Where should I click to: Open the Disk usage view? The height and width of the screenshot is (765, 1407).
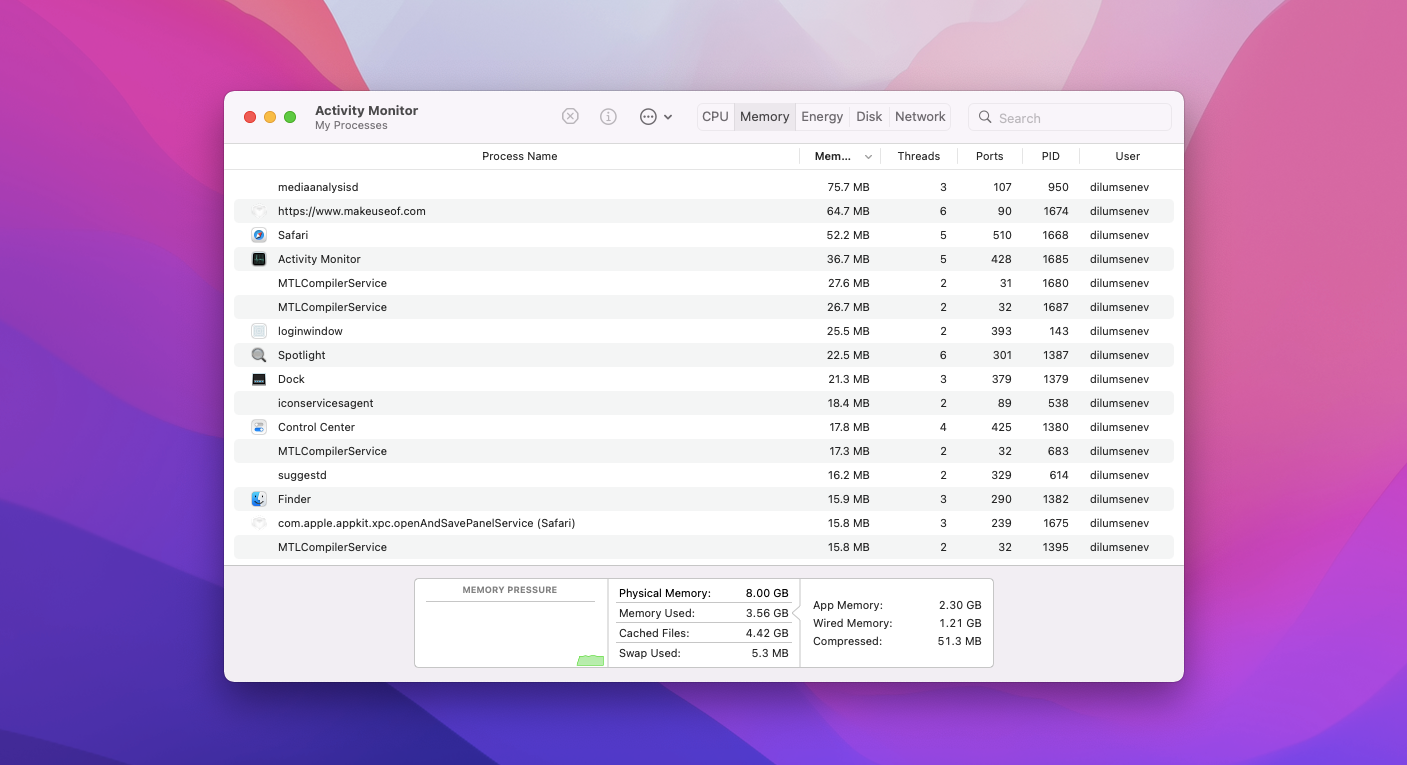pos(868,116)
